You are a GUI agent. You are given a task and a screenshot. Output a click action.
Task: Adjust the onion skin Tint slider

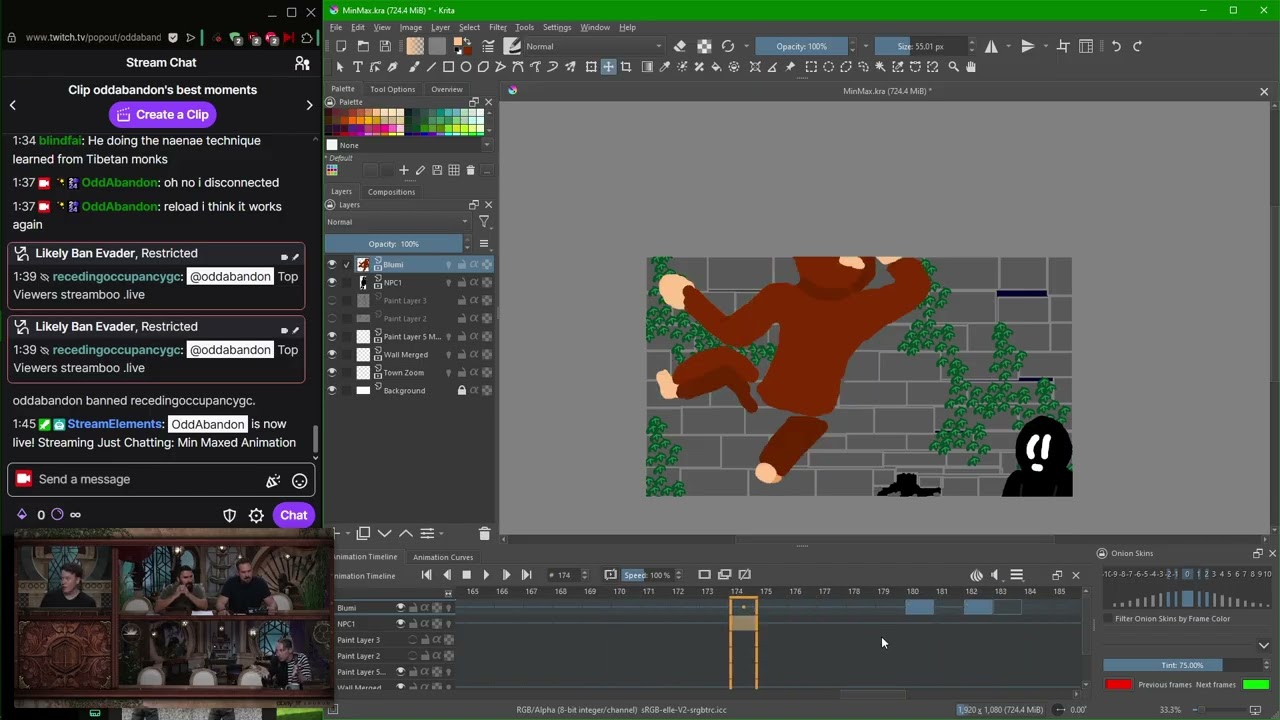click(x=1182, y=666)
